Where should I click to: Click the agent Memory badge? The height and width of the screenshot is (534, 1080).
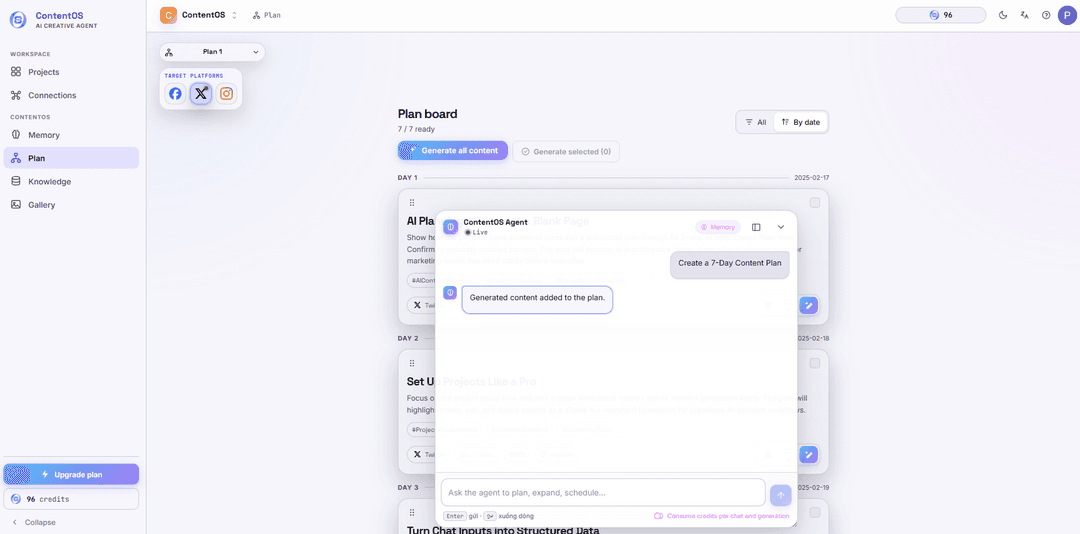click(718, 227)
